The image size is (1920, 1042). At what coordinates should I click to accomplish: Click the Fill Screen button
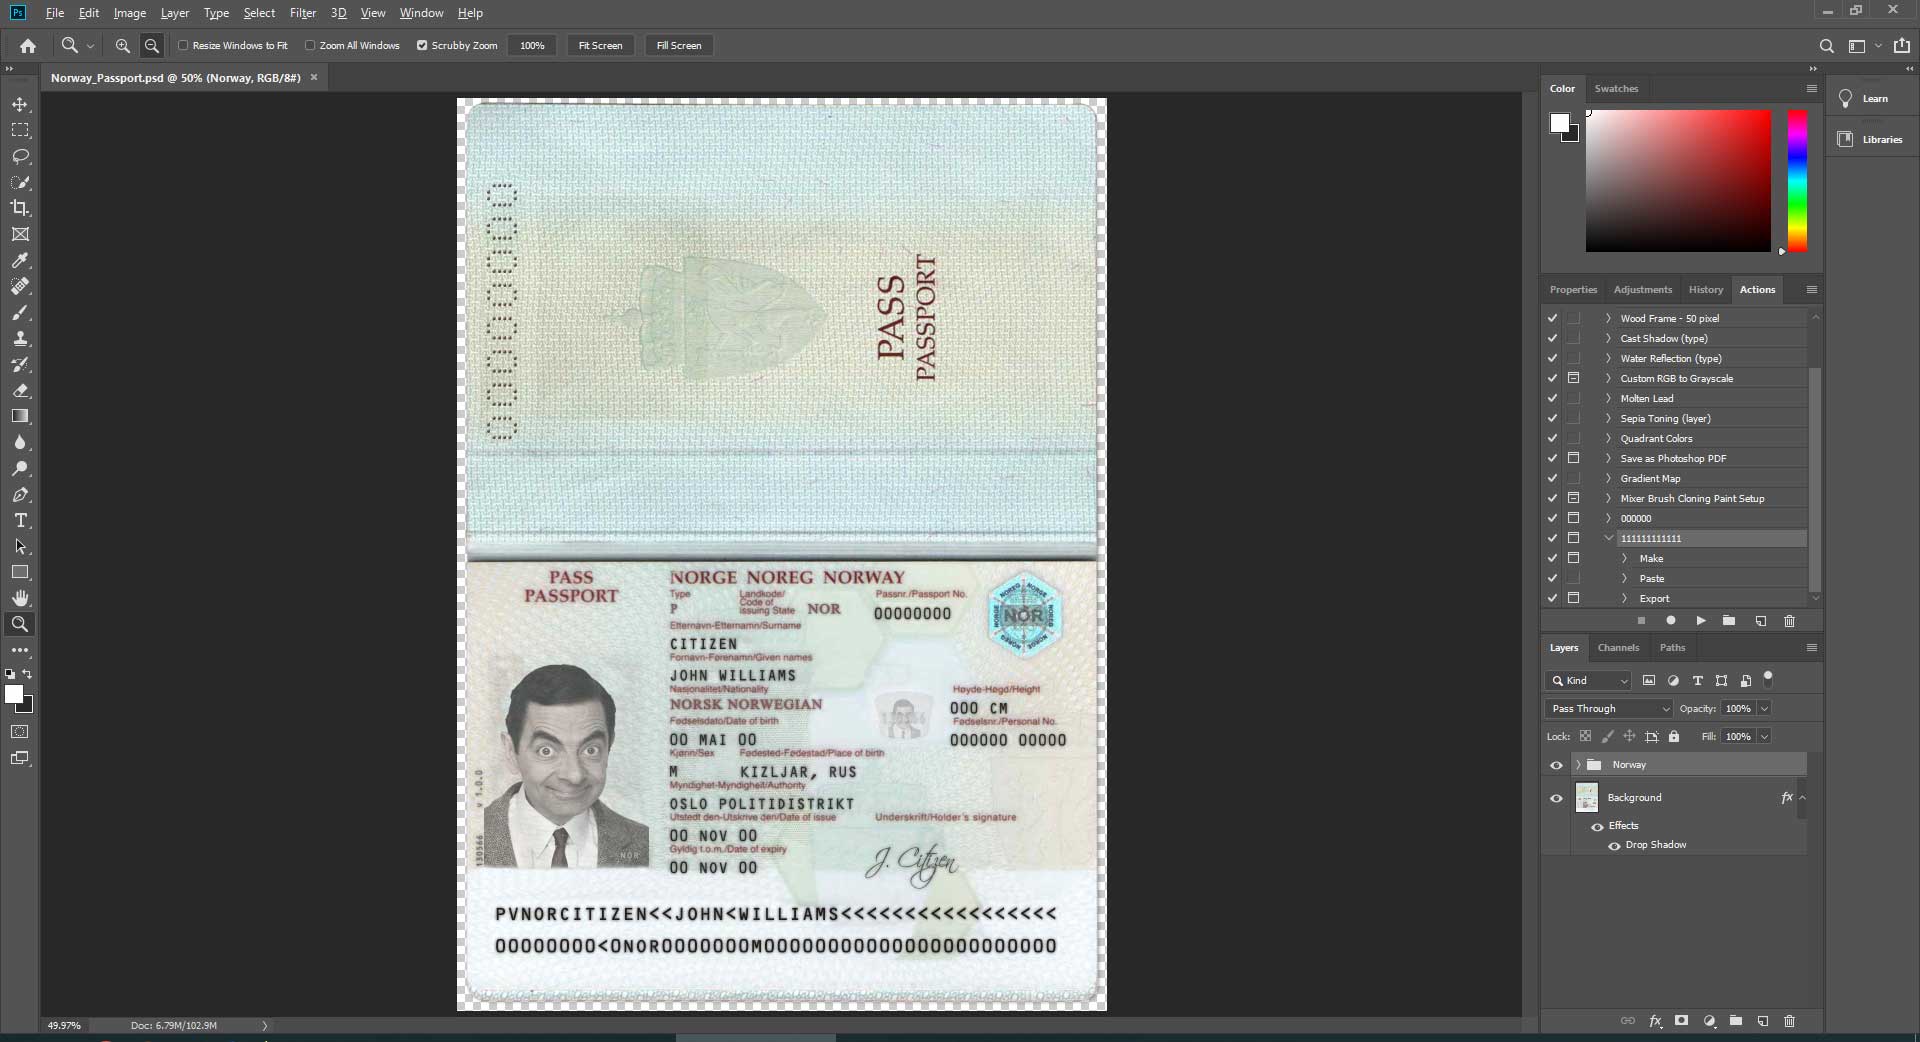pyautogui.click(x=678, y=46)
